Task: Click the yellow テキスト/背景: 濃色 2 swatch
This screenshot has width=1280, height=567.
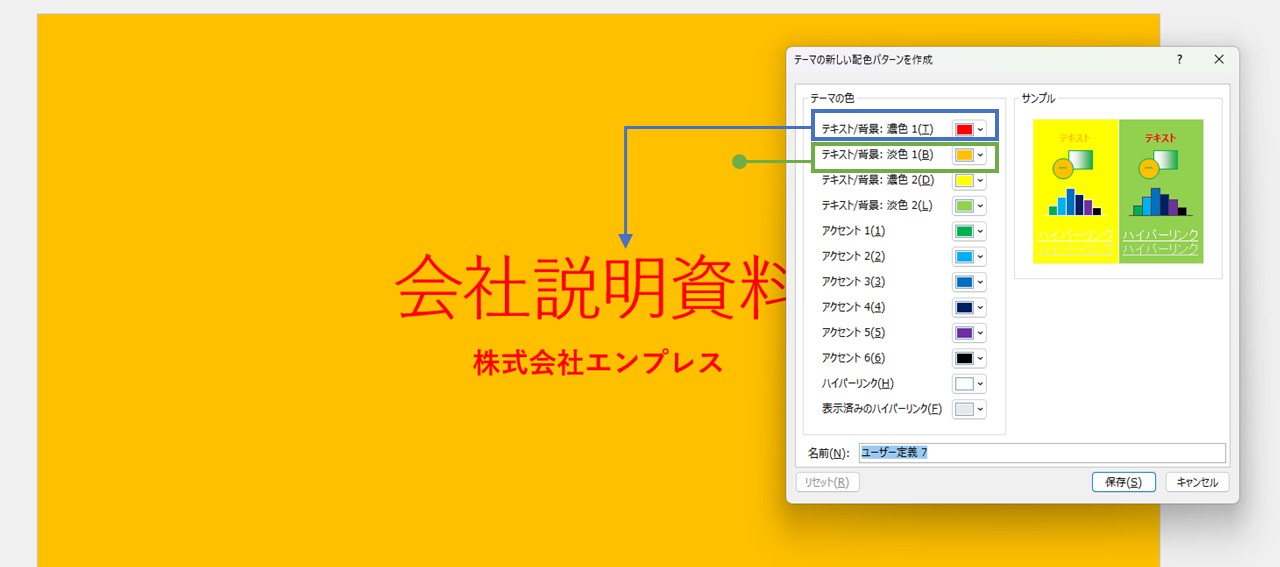Action: 964,181
